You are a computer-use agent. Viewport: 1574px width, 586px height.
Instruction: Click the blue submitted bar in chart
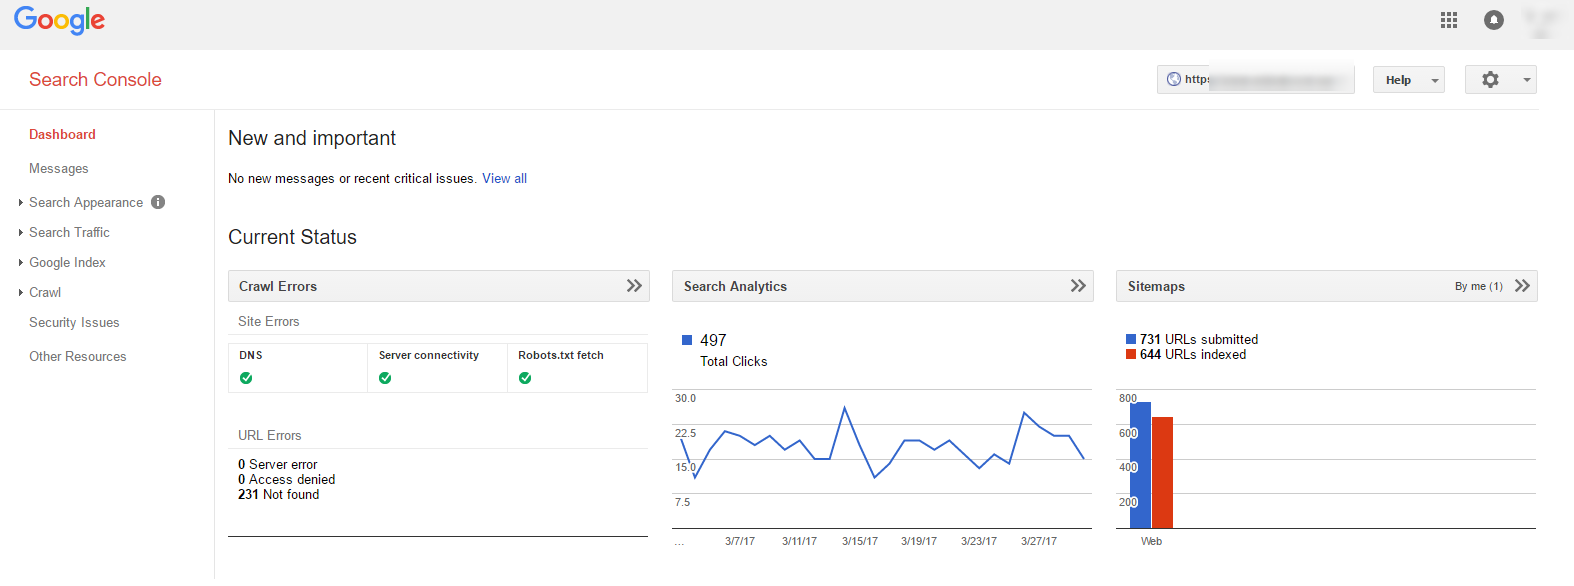click(1140, 465)
